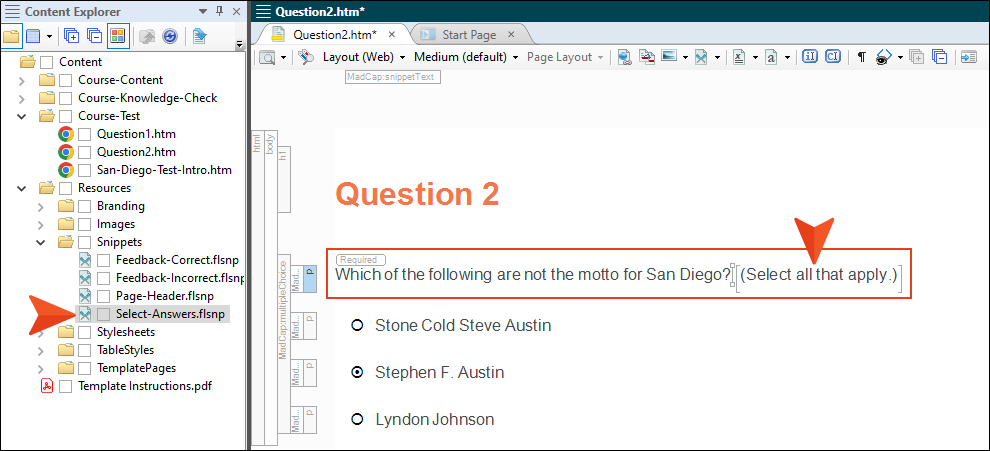Click the Required label above the question
Screen dimensions: 990x451
click(361, 260)
